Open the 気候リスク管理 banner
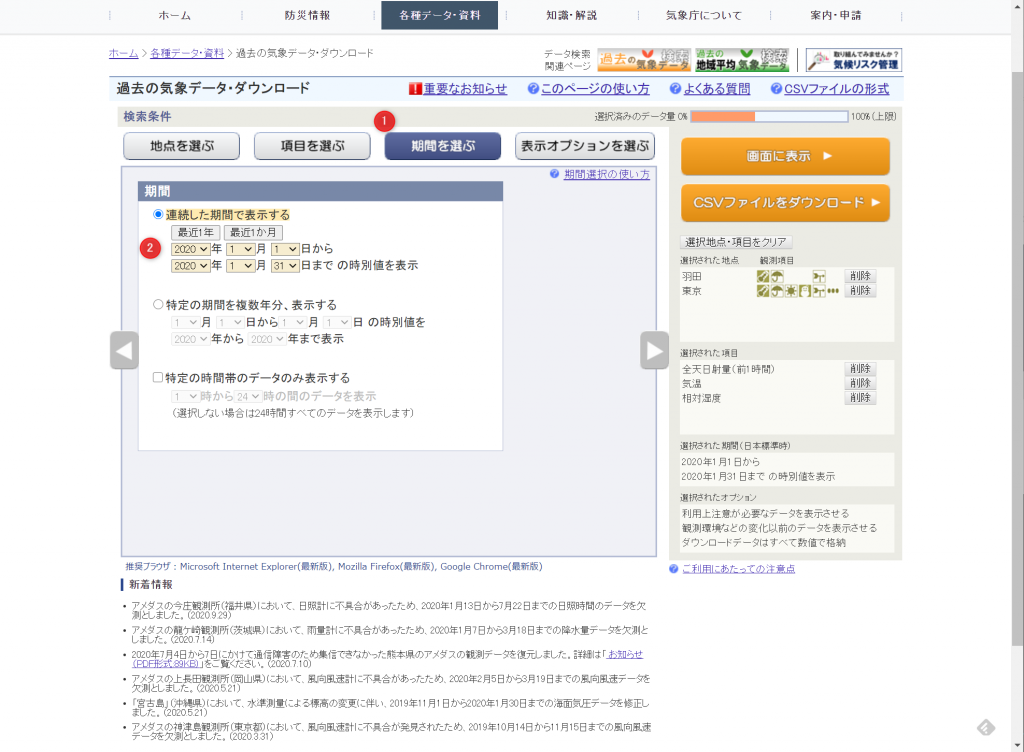1024x752 pixels. (x=853, y=60)
